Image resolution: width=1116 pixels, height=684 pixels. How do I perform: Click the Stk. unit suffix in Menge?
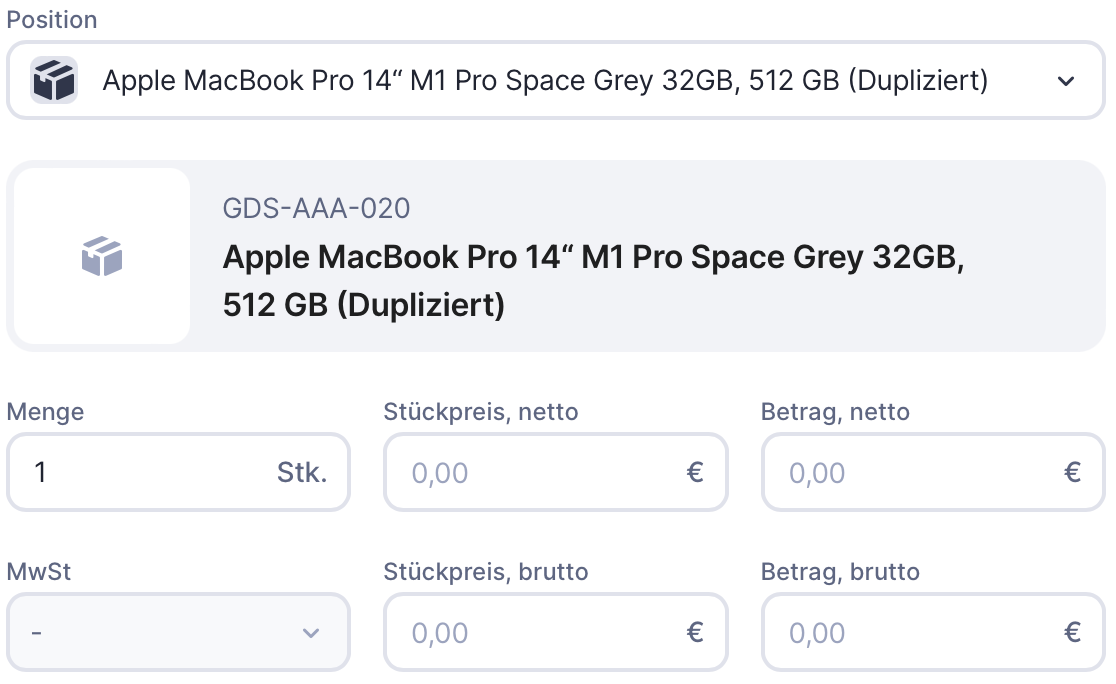coord(302,472)
